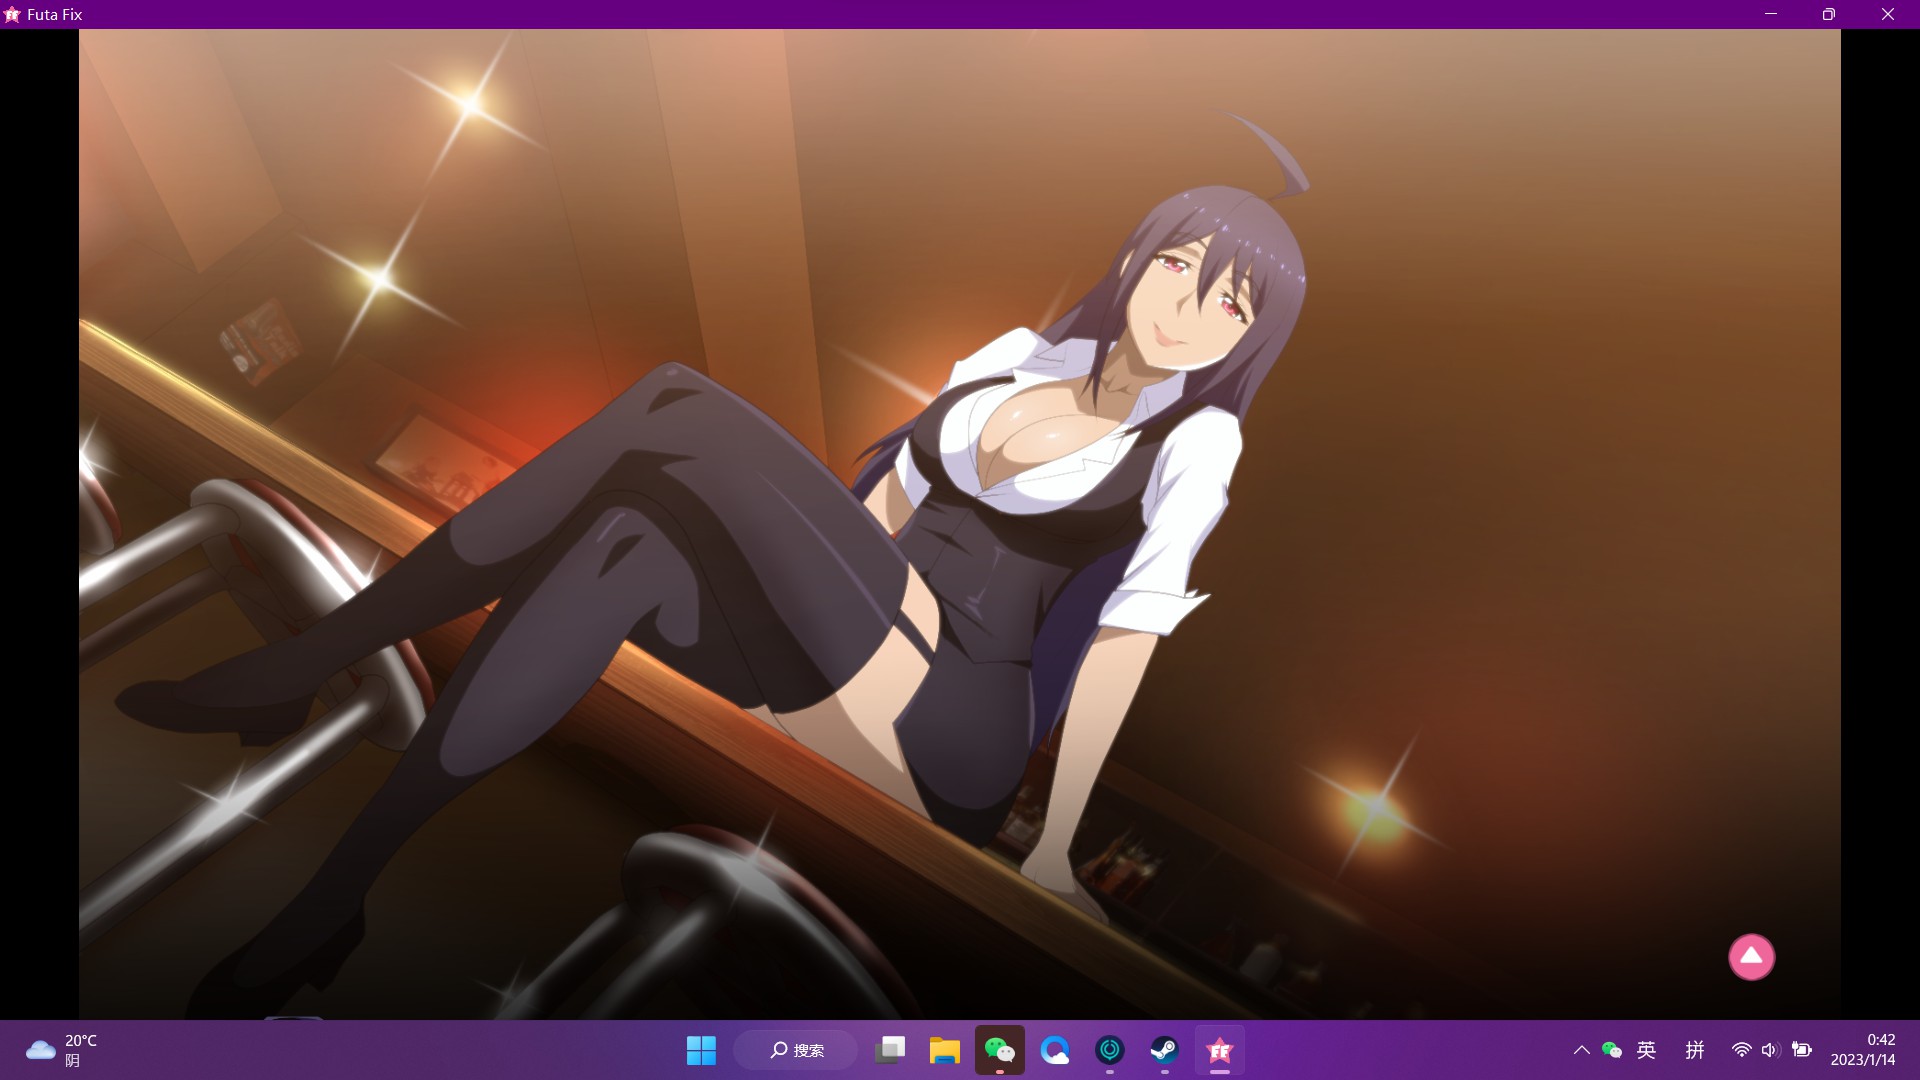Open the clock and date panel
The image size is (1920, 1080).
[x=1863, y=1050]
